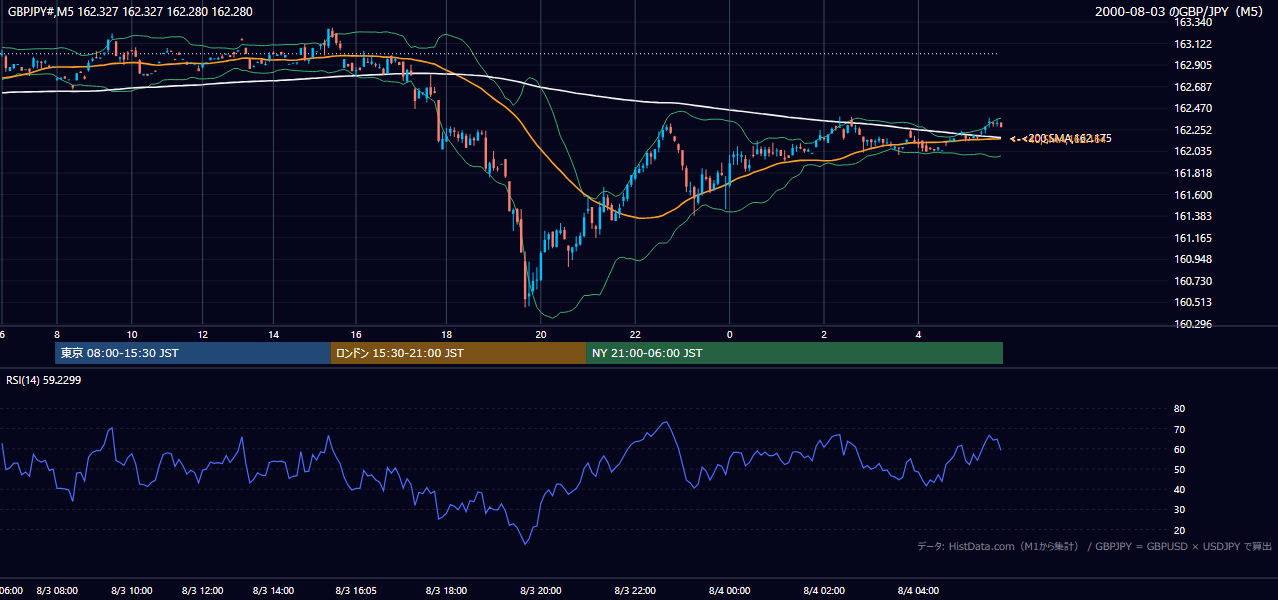Click RSI scale value 30
The image size is (1278, 600).
[1179, 509]
